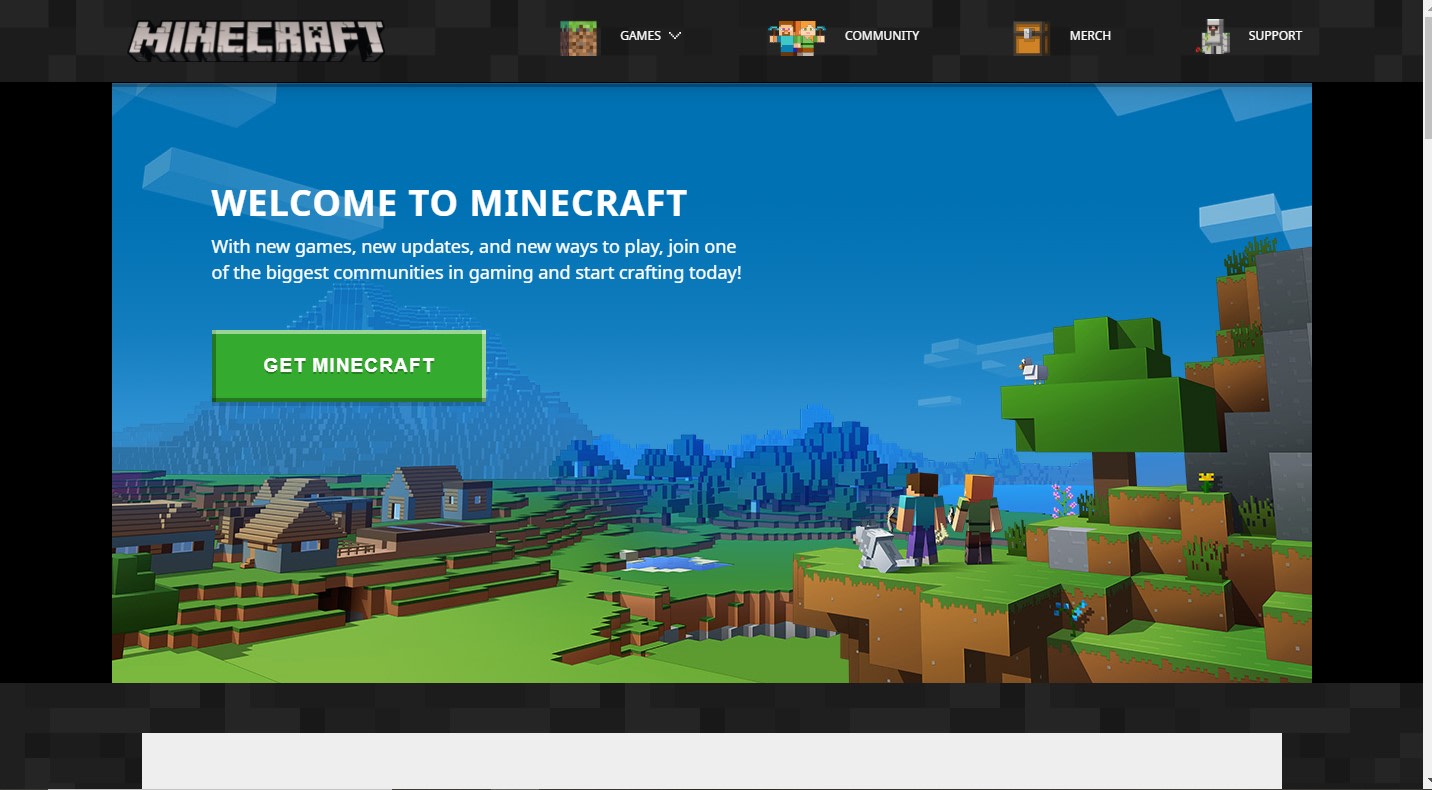Click the iron golem Support icon
The image size is (1432, 790).
[1214, 37]
